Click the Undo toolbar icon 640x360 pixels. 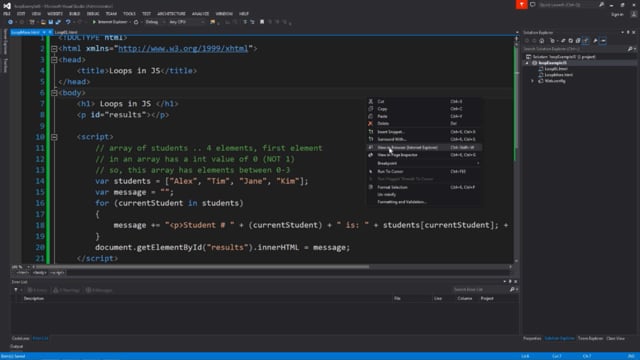[x=68, y=22]
